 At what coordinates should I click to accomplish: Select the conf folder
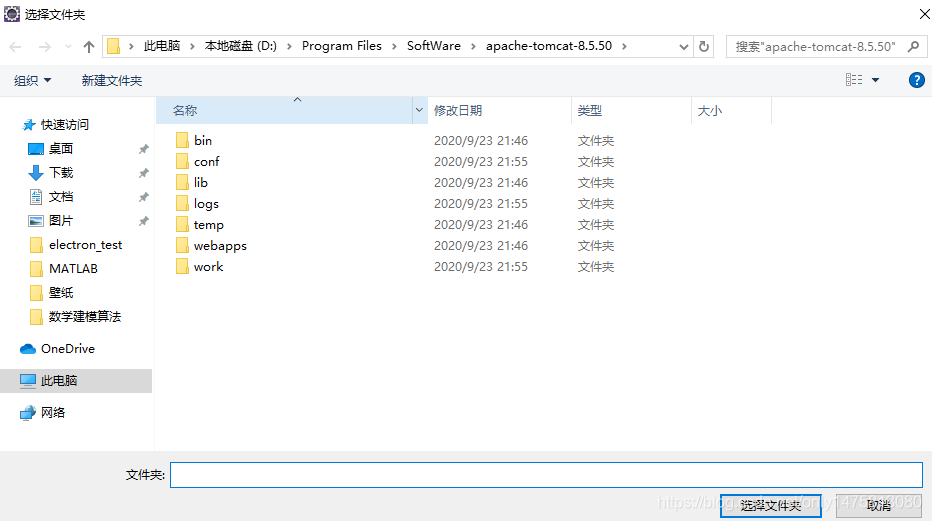[x=206, y=162]
